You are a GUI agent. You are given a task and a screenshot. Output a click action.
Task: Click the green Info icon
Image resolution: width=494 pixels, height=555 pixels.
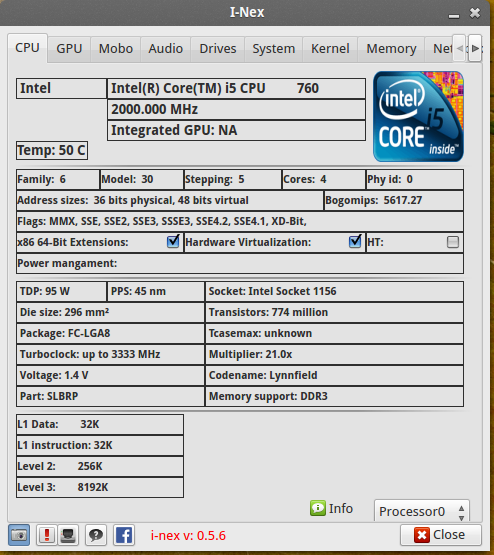click(x=318, y=508)
